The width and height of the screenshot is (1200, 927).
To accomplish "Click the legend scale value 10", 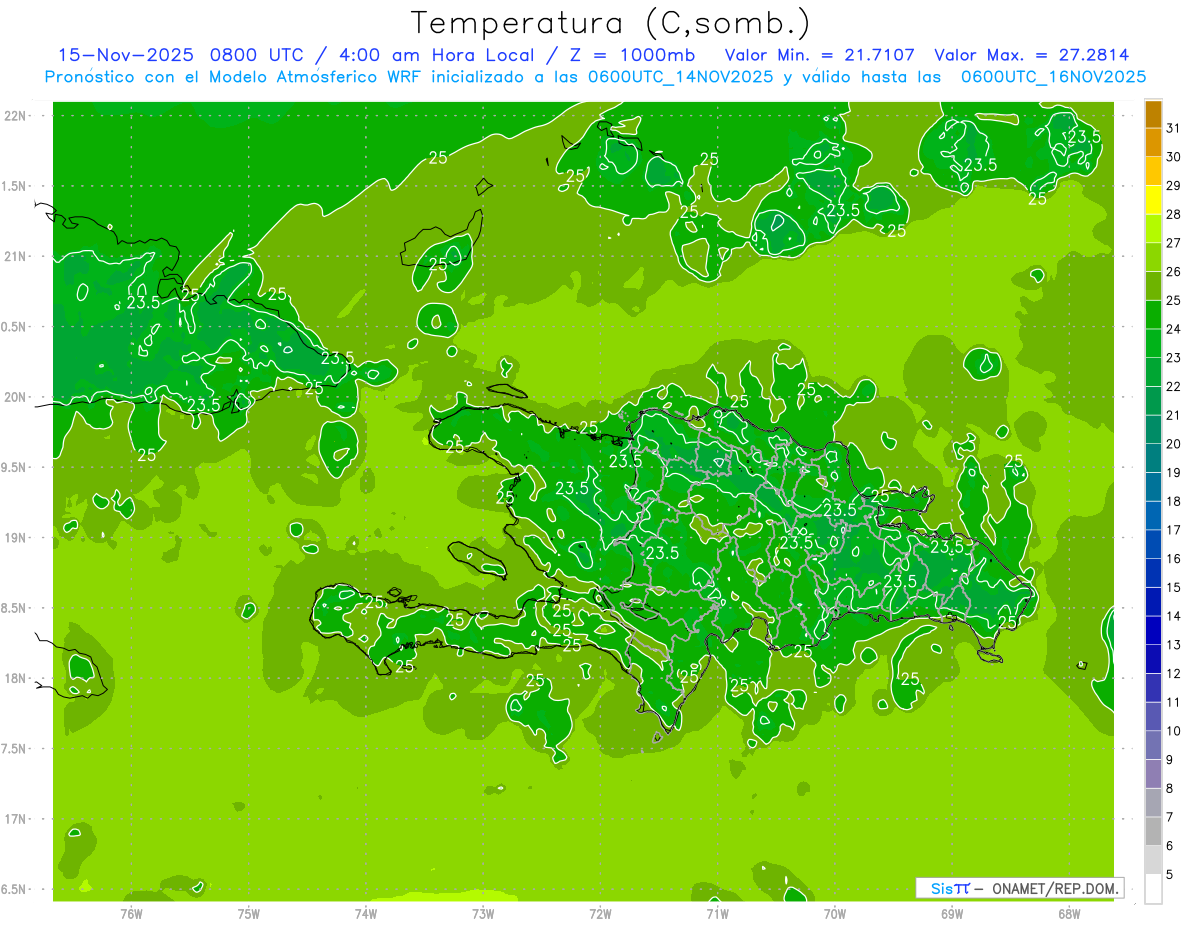I will click(x=1174, y=731).
